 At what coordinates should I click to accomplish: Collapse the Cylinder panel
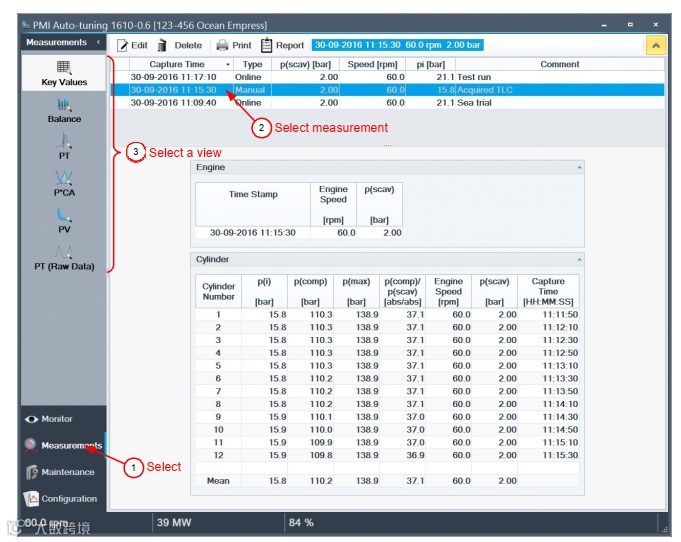coord(579,260)
